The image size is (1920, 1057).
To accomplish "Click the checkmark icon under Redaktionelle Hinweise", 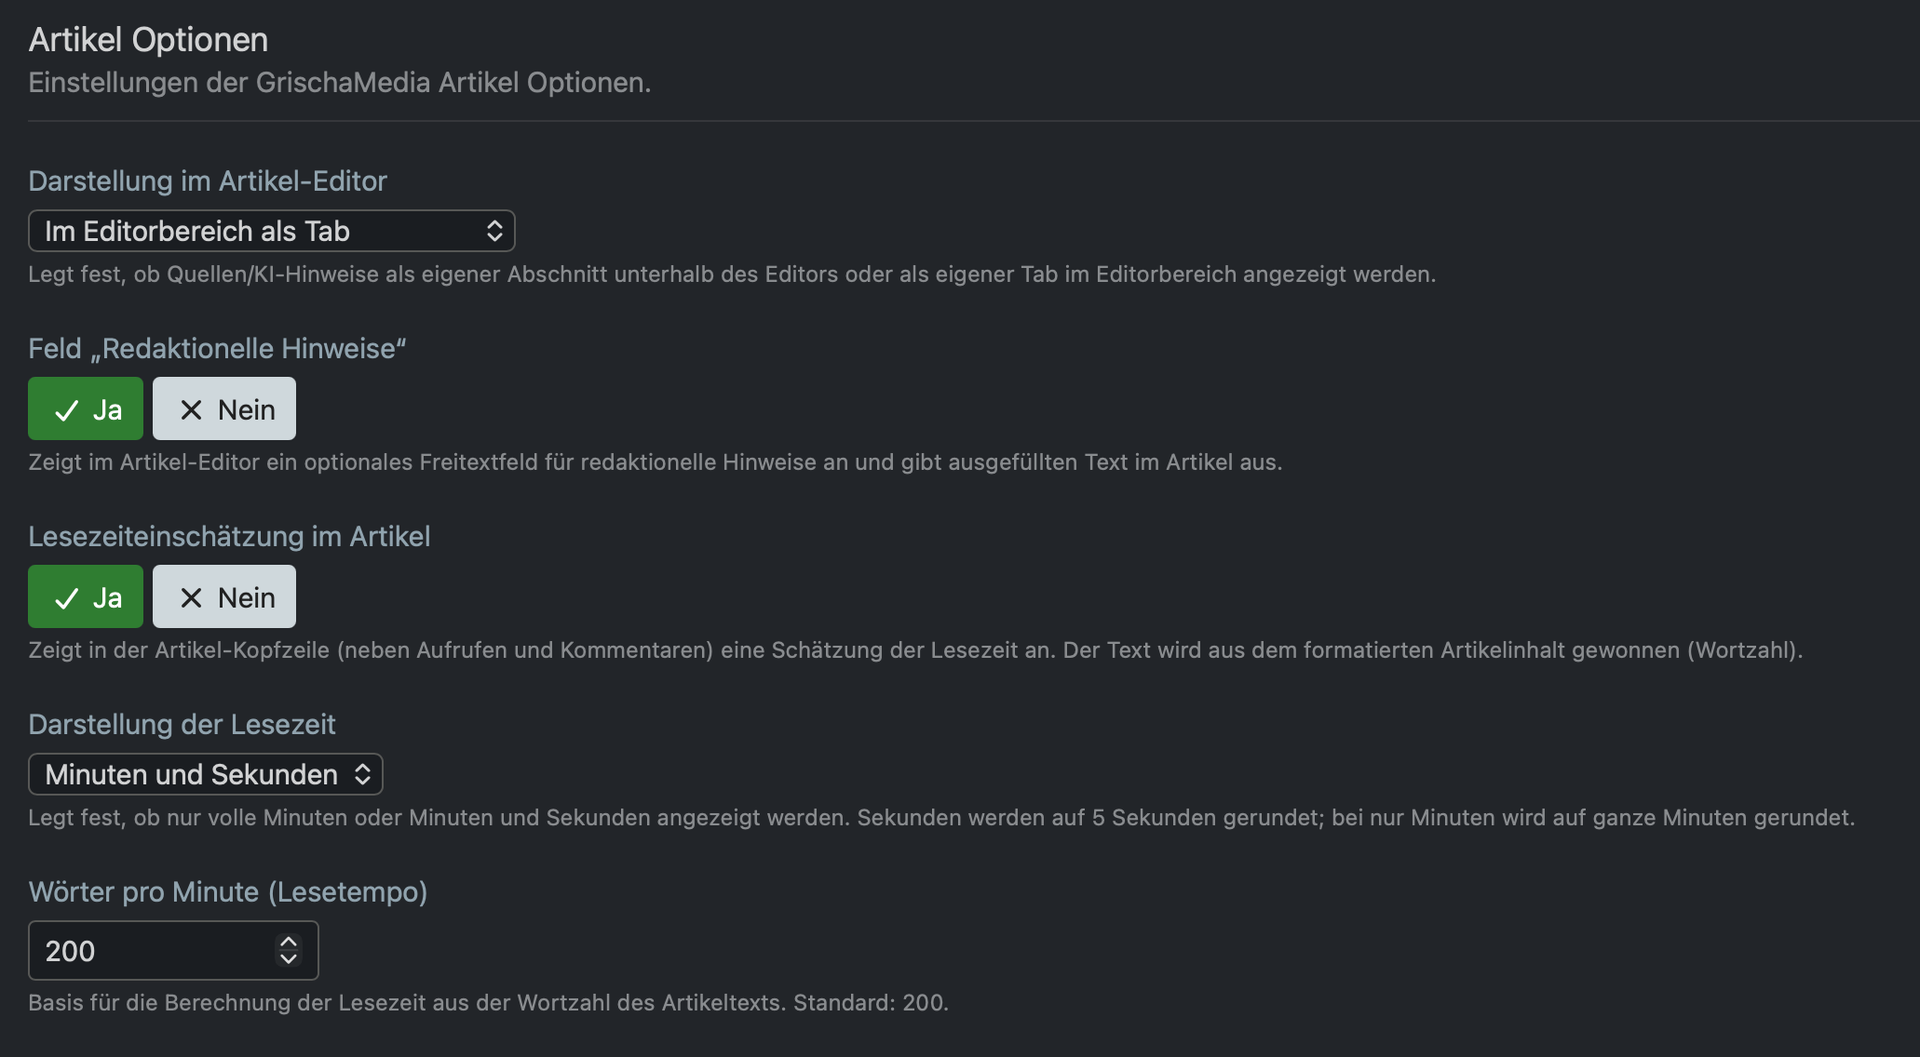I will coord(66,410).
